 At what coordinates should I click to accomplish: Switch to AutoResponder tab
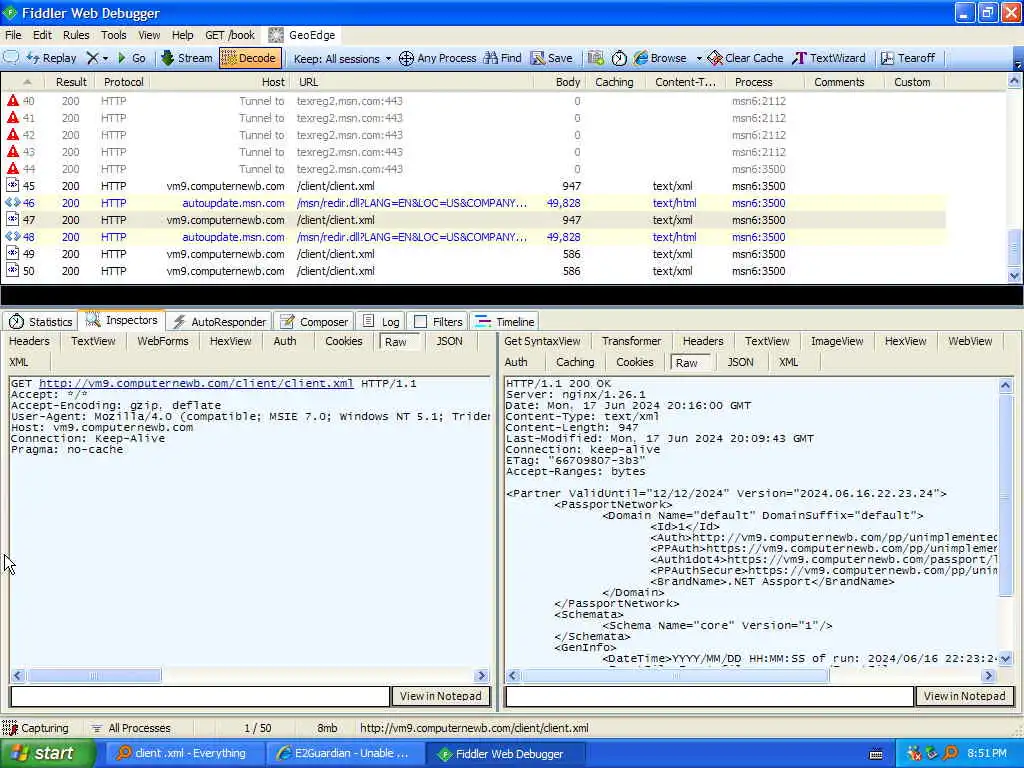[219, 321]
